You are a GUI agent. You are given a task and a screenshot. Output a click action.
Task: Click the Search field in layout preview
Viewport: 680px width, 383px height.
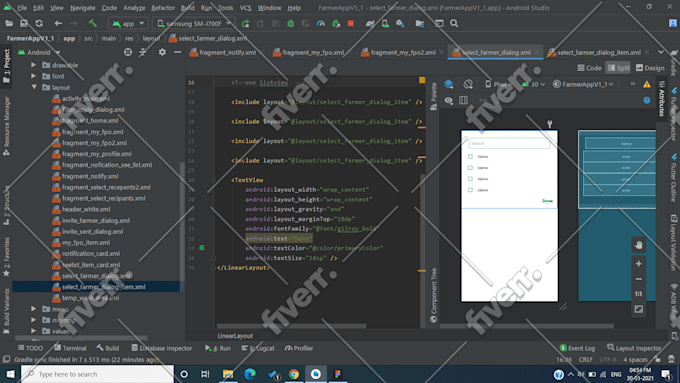pos(510,143)
